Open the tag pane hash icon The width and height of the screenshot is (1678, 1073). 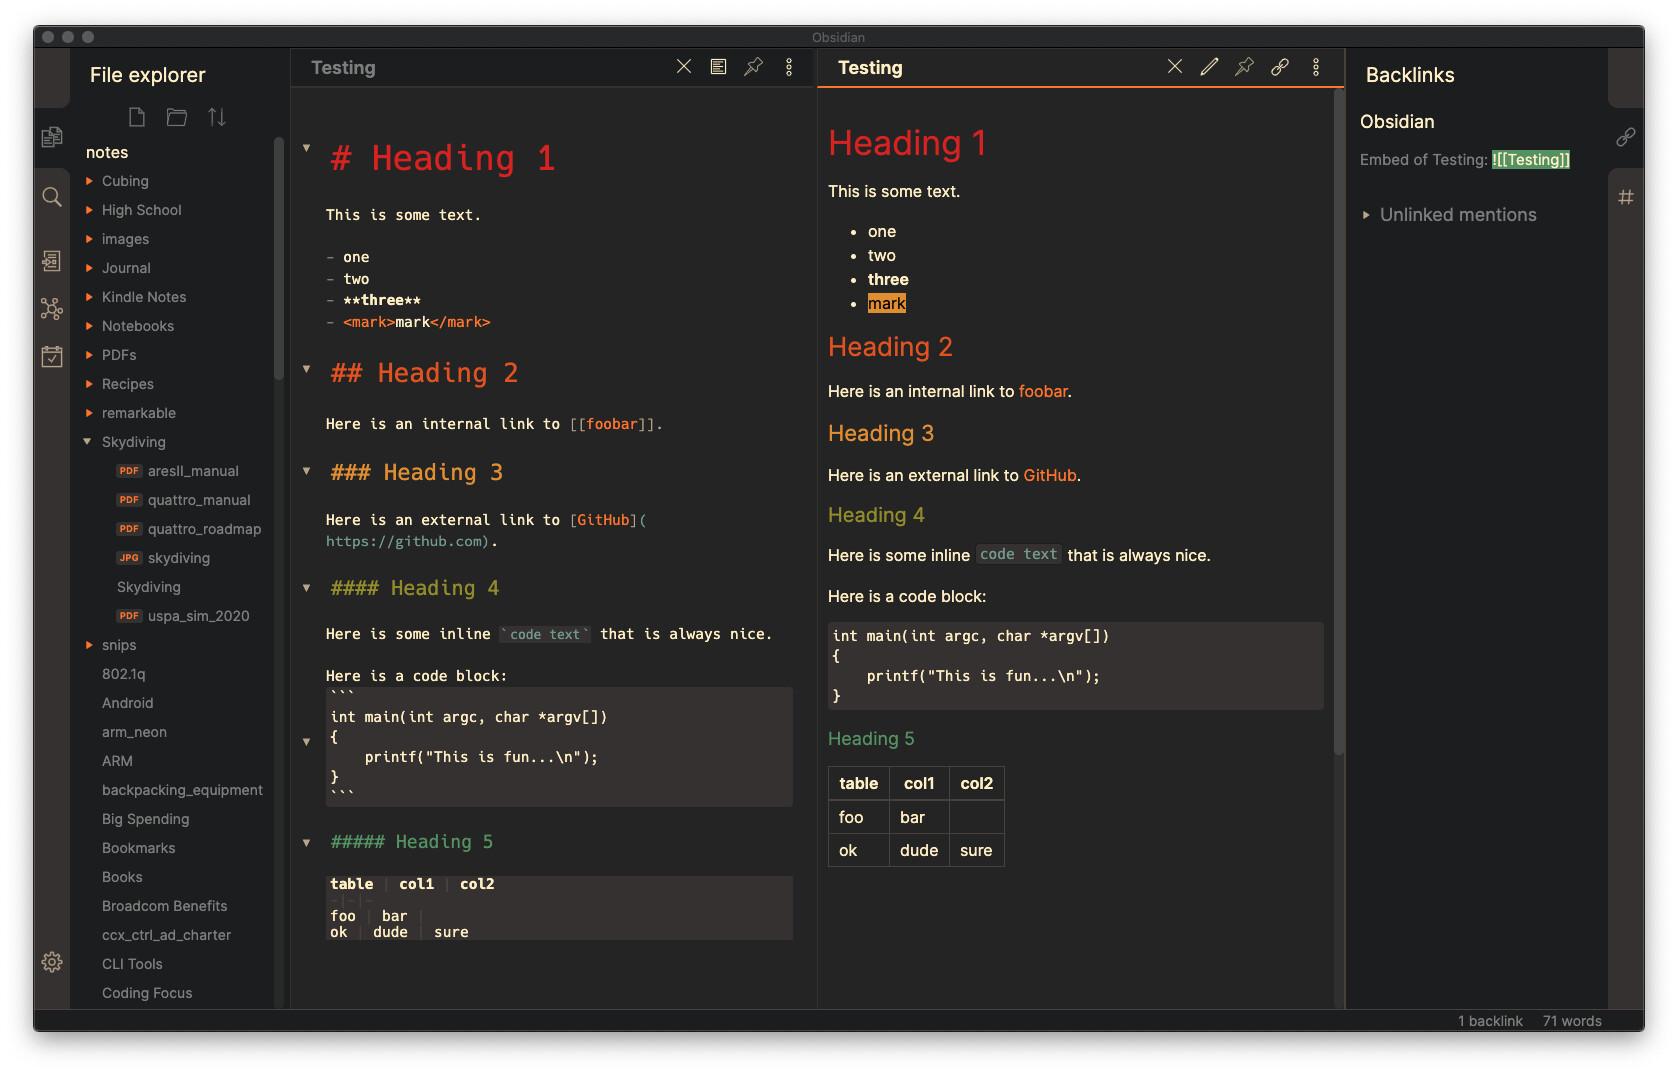1626,197
